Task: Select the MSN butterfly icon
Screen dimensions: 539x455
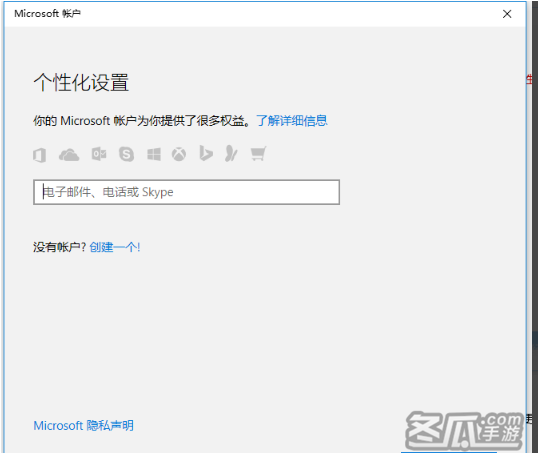Action: 231,153
